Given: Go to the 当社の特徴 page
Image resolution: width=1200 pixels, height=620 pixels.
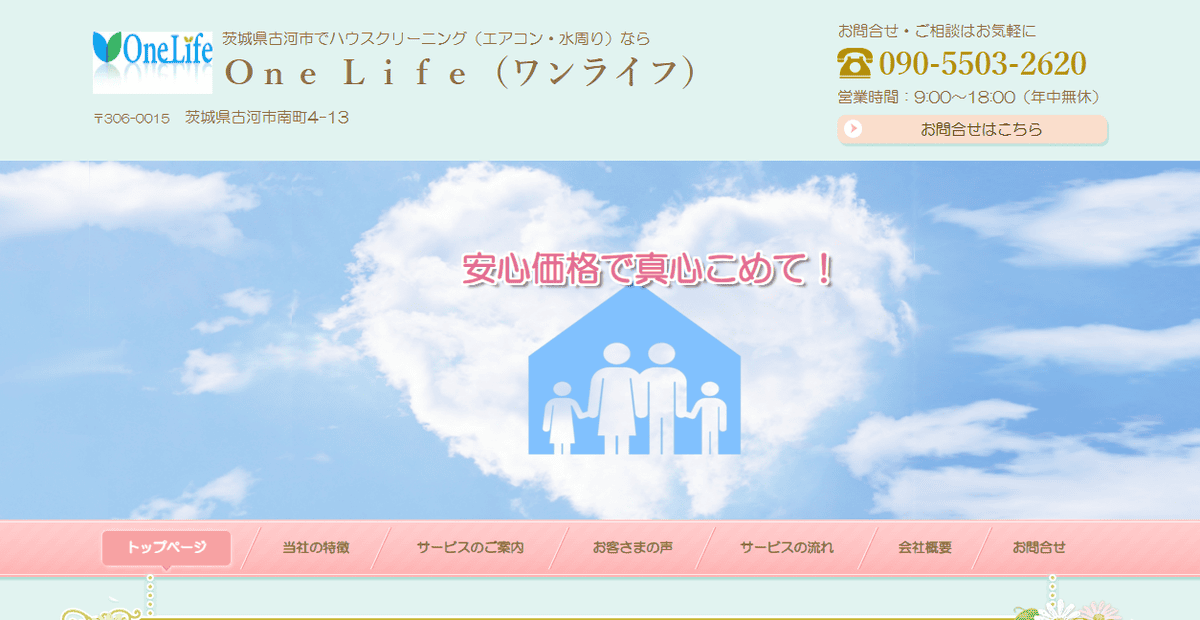Looking at the screenshot, I should [315, 548].
